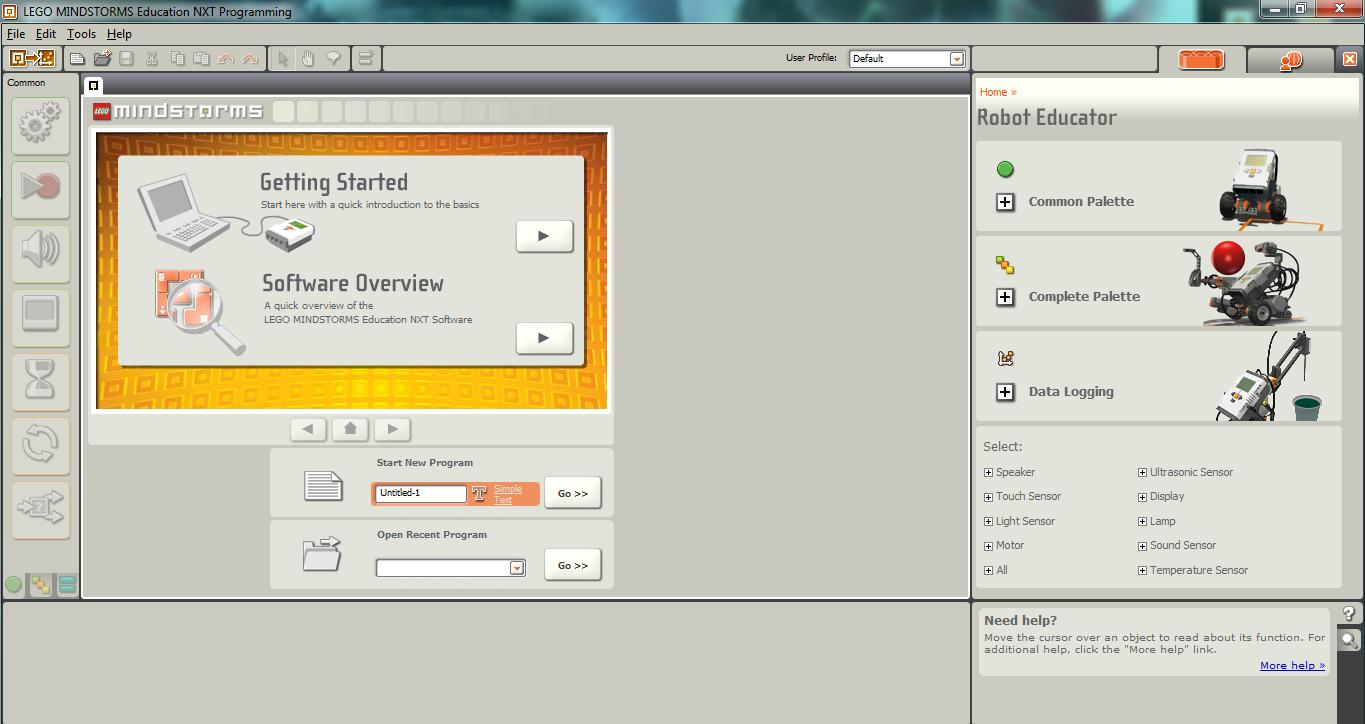Click the Redo arrow icon
This screenshot has width=1365, height=724.
click(x=250, y=59)
